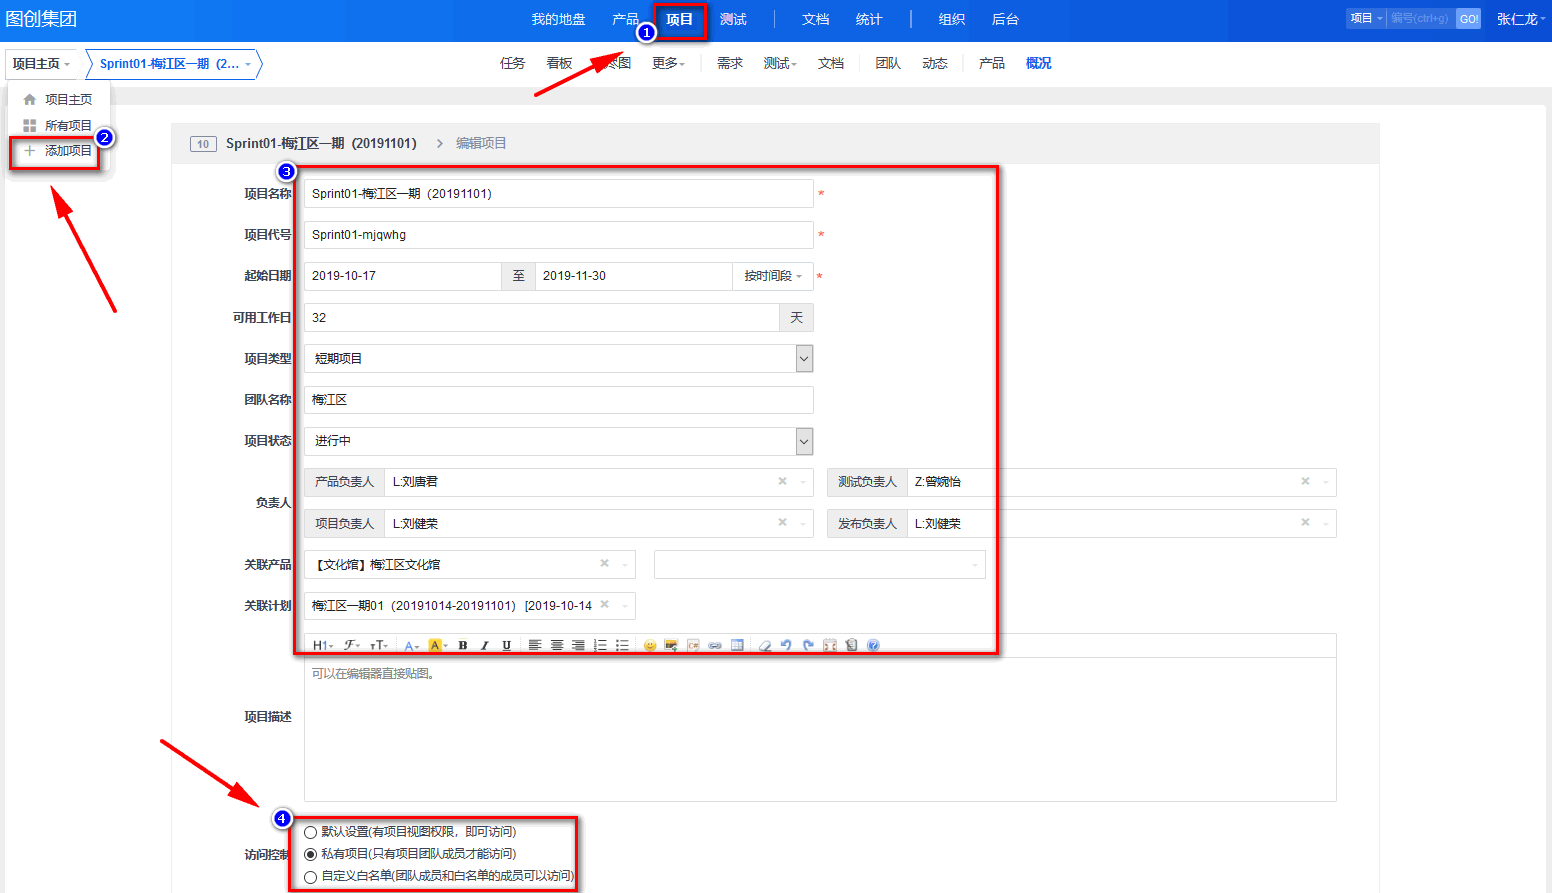
Task: Open 更多 menu in project navigation
Action: point(668,63)
